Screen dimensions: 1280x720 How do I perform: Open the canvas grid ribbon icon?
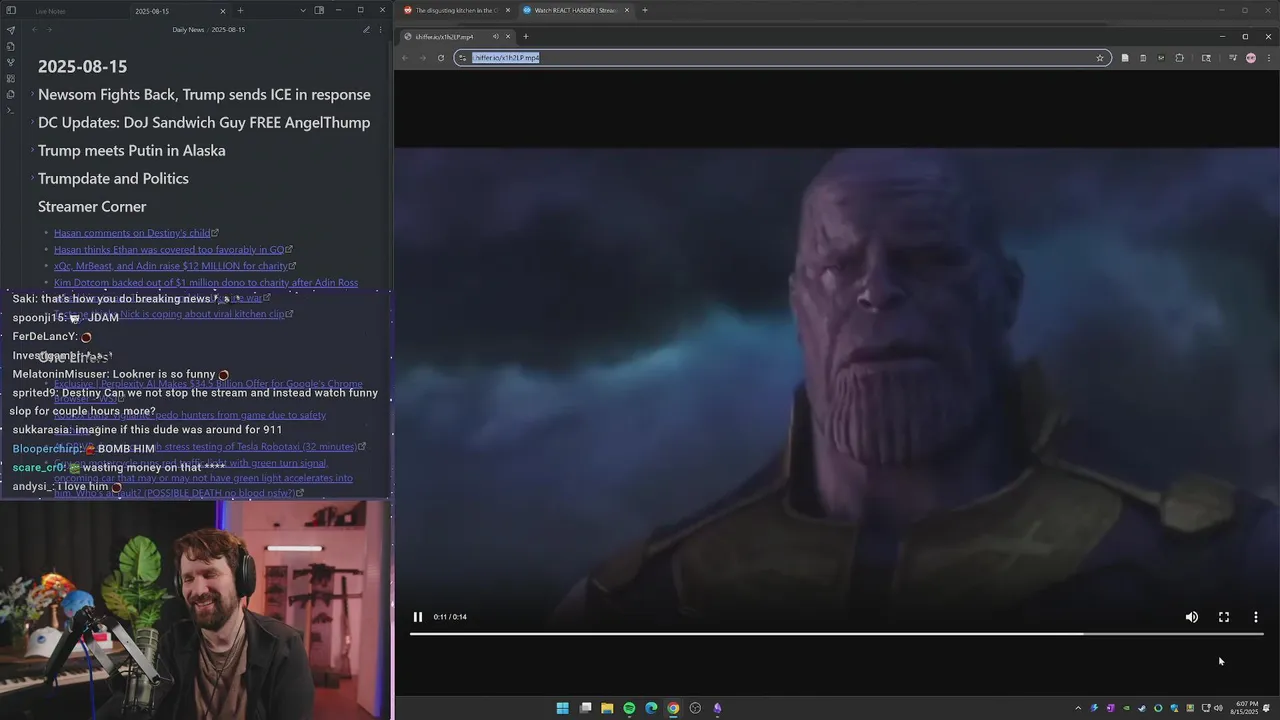pyautogui.click(x=10, y=78)
